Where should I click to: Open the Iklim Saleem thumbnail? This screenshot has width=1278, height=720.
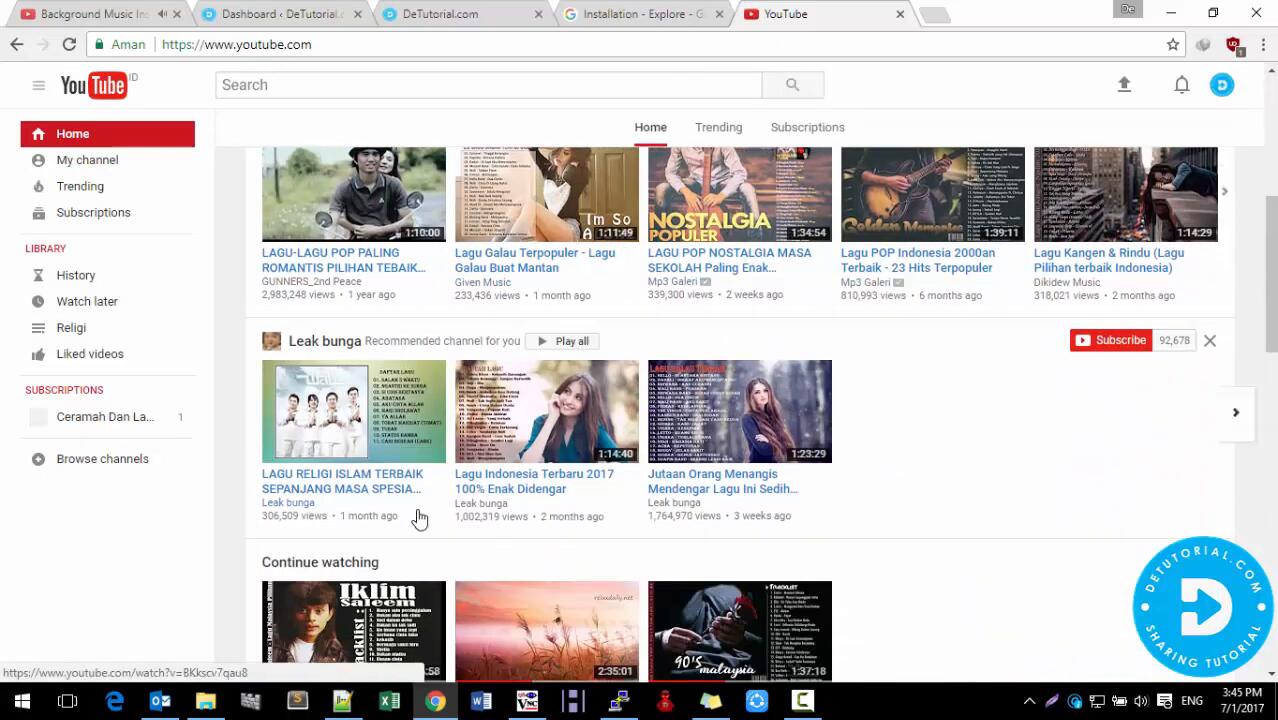coord(354,631)
